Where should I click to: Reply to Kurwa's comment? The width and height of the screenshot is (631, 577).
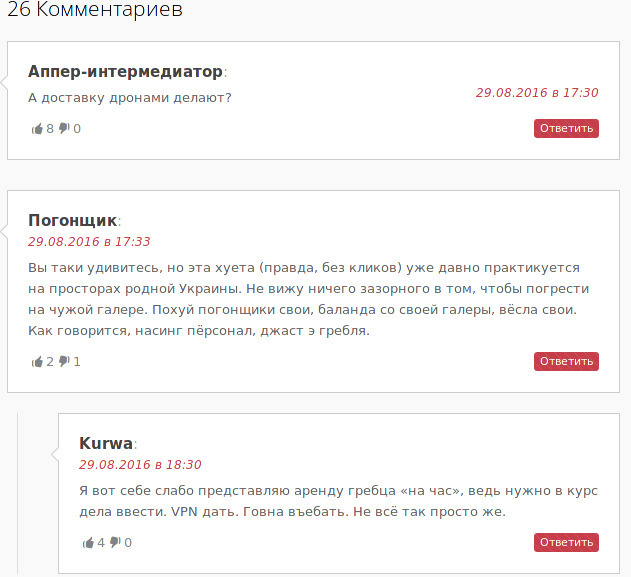(x=566, y=542)
